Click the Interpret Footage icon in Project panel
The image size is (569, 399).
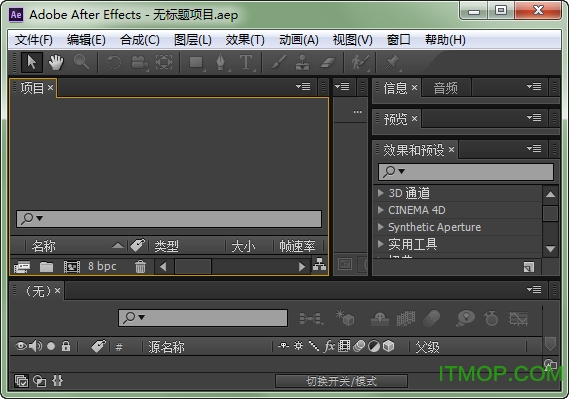22,267
